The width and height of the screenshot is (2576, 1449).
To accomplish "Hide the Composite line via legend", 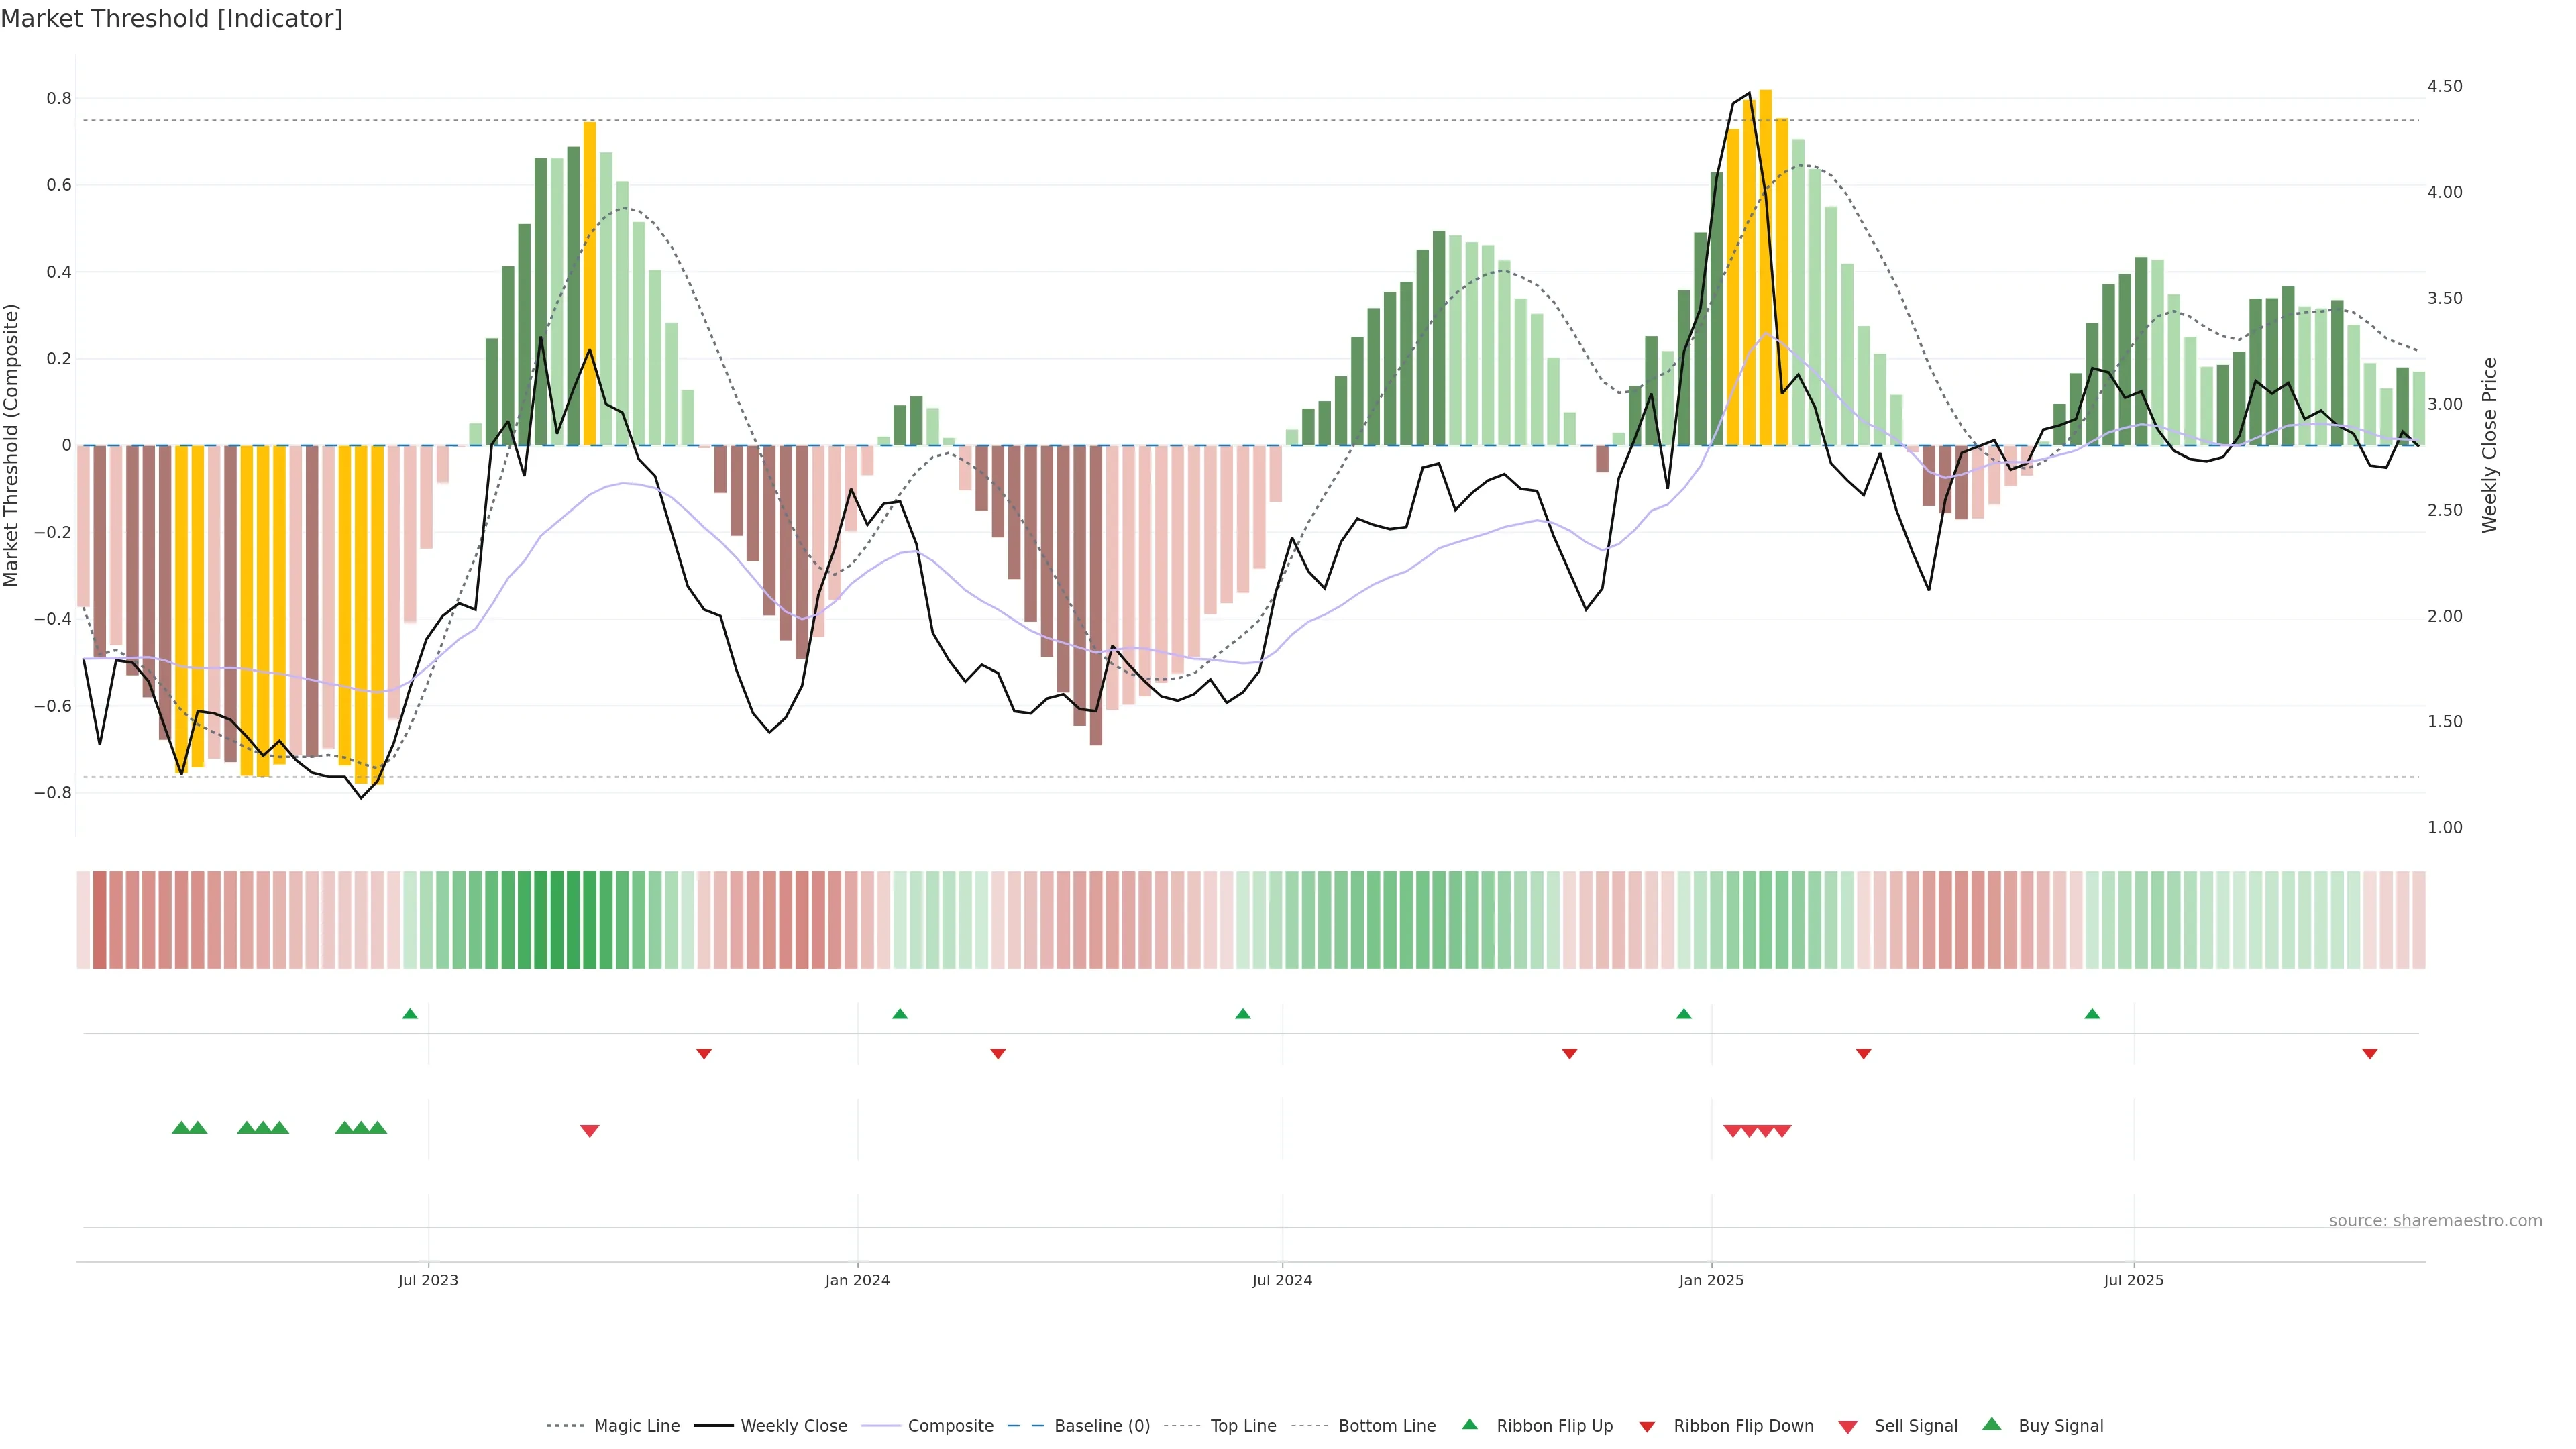I will [x=950, y=1425].
